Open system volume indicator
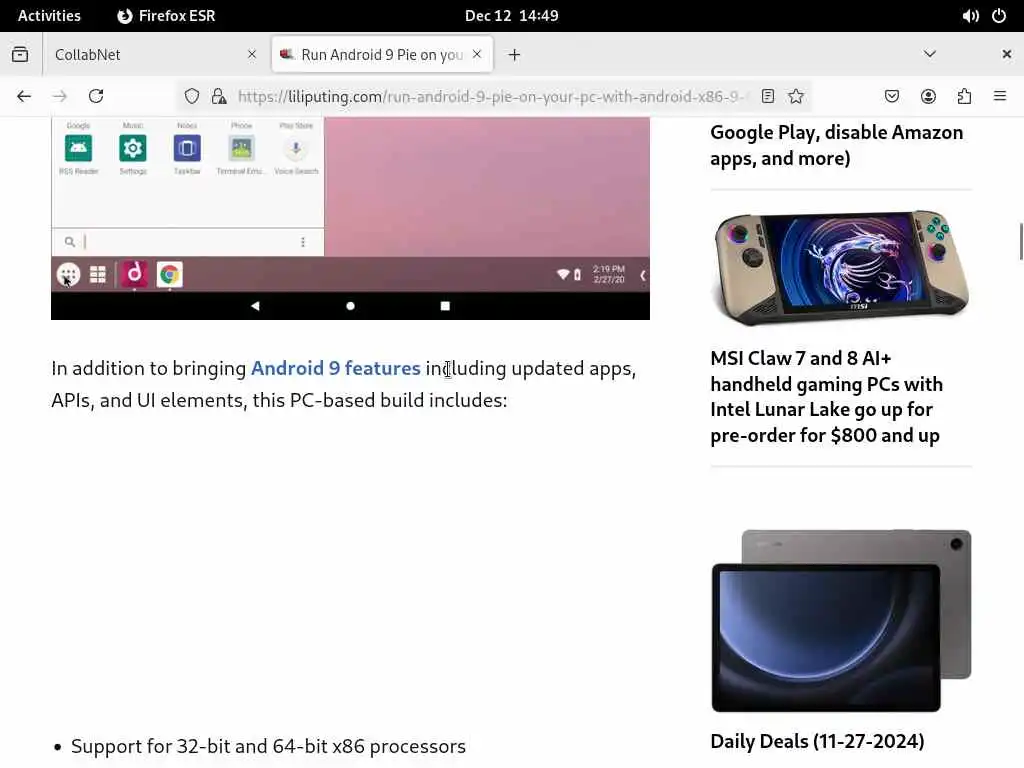Viewport: 1024px width, 768px height. click(x=970, y=16)
